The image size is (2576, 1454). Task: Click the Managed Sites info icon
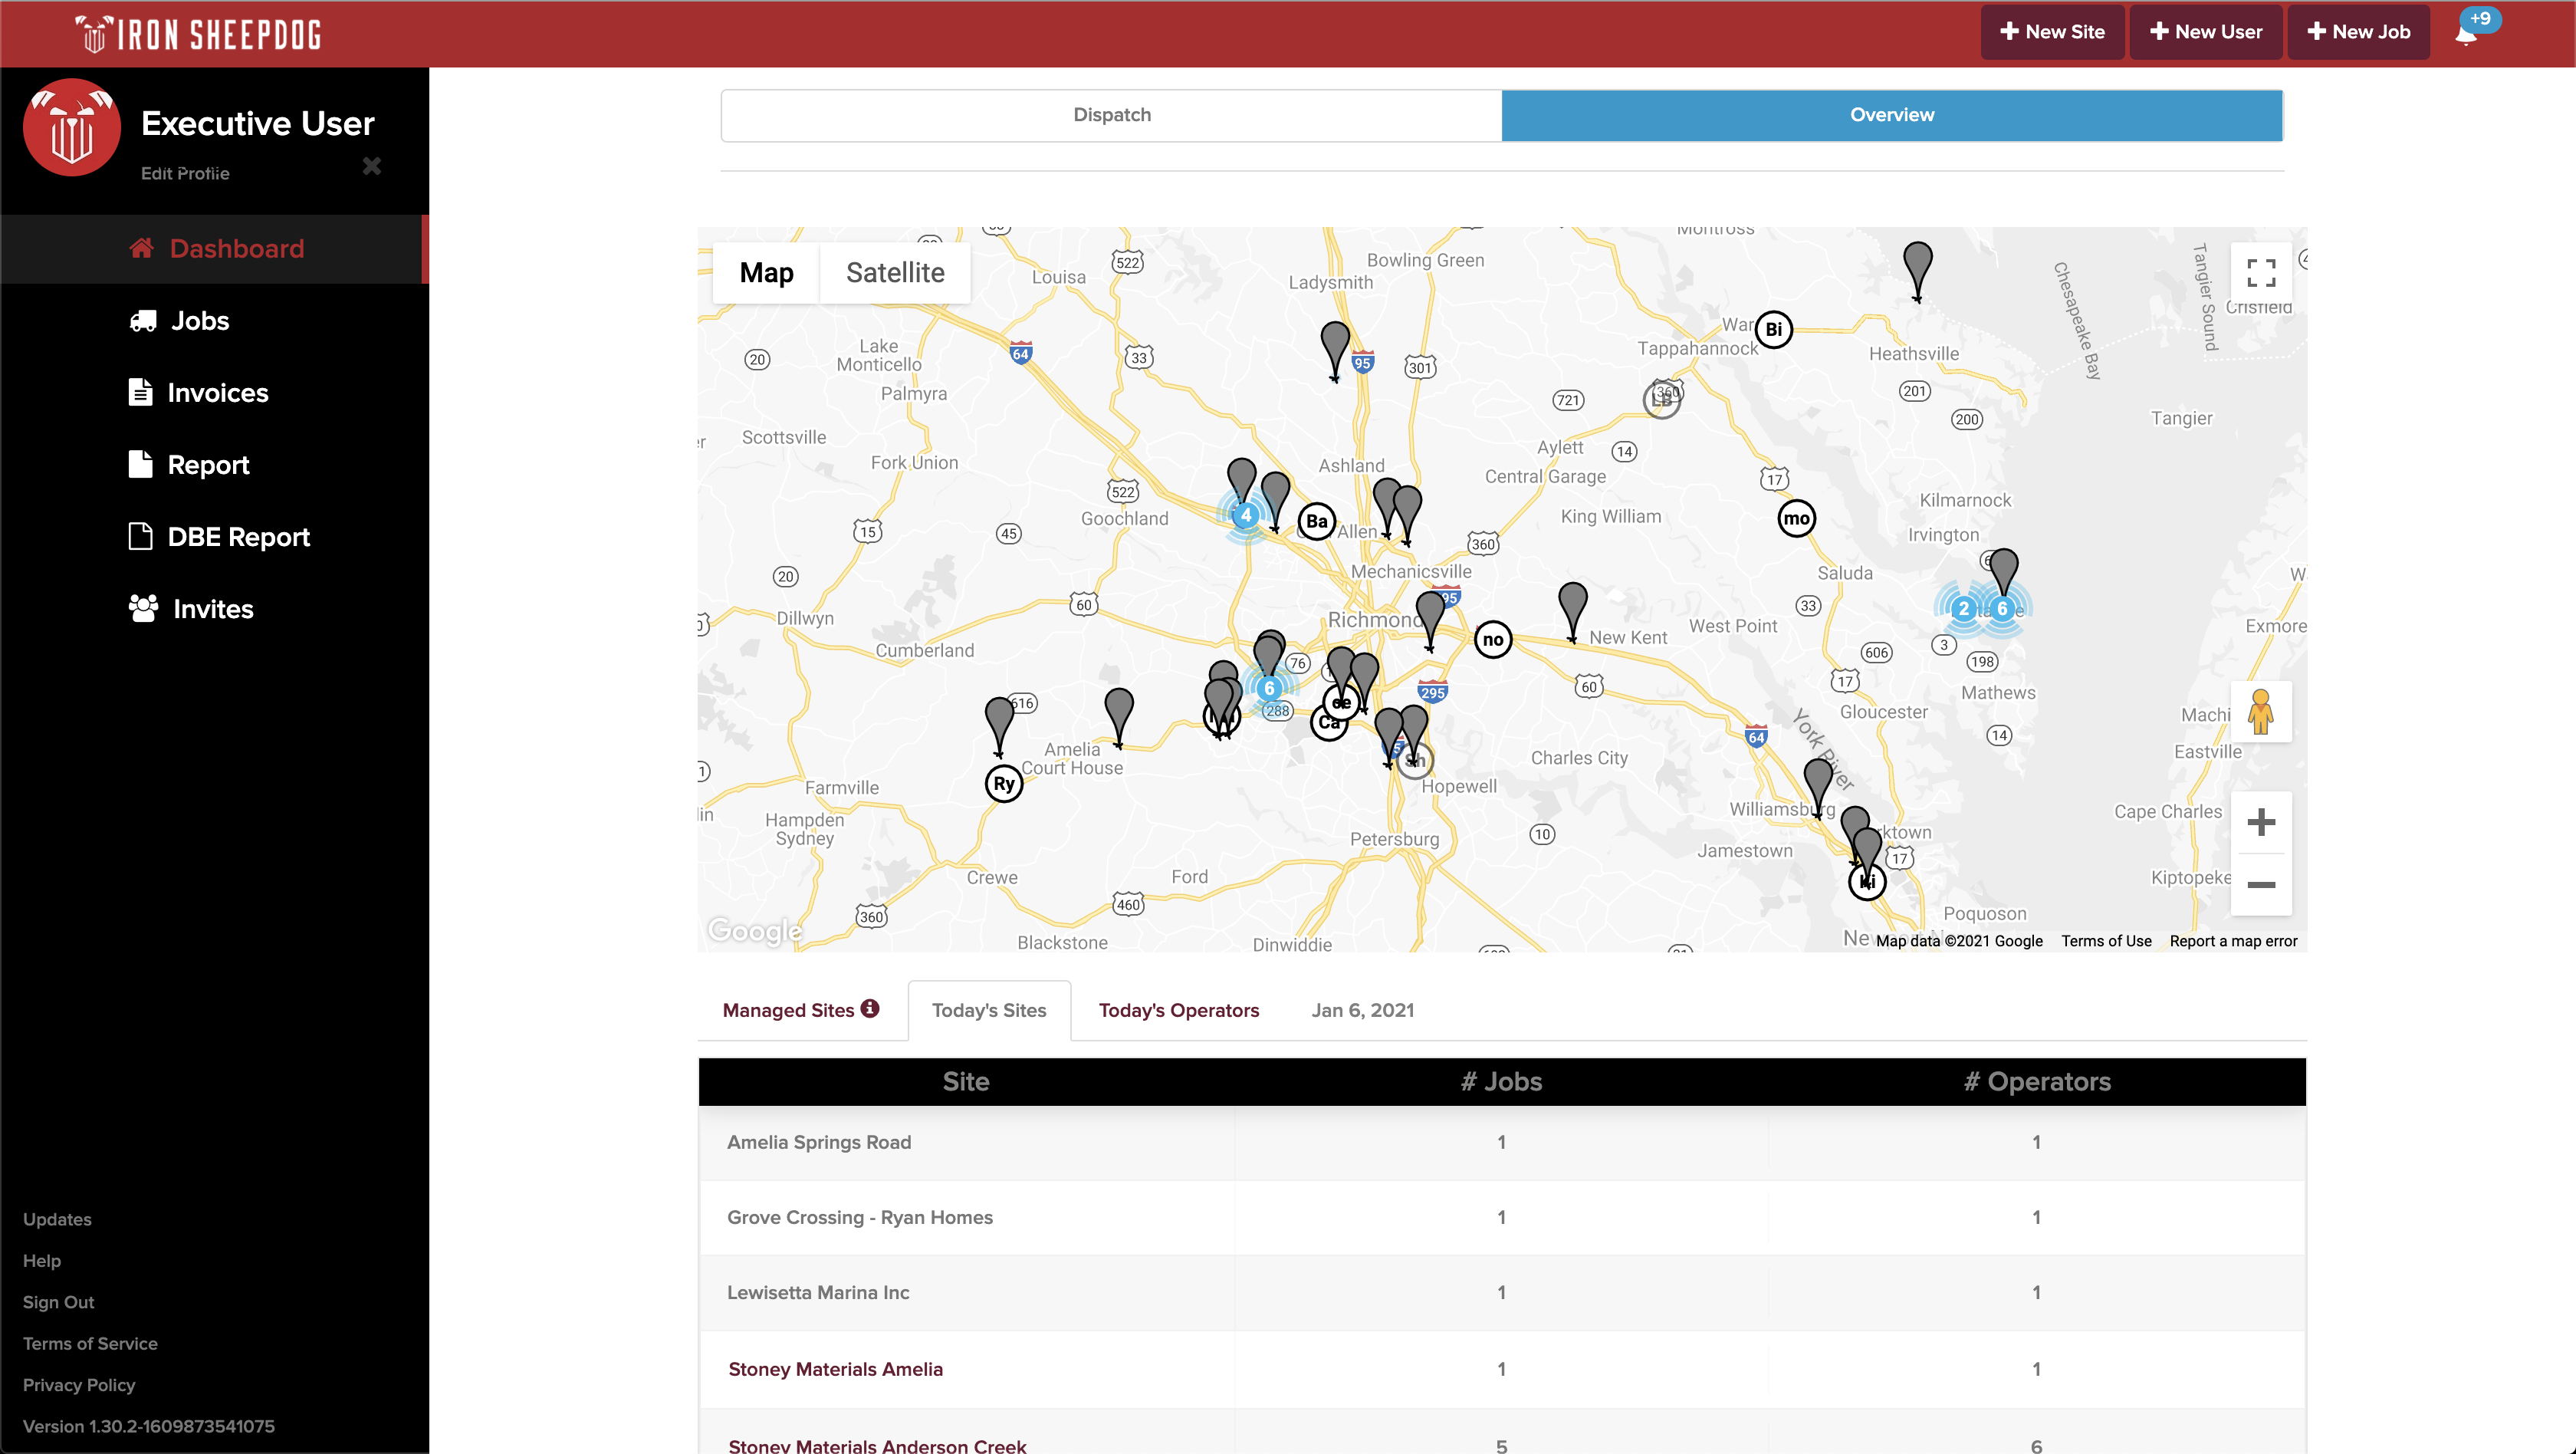(870, 1008)
